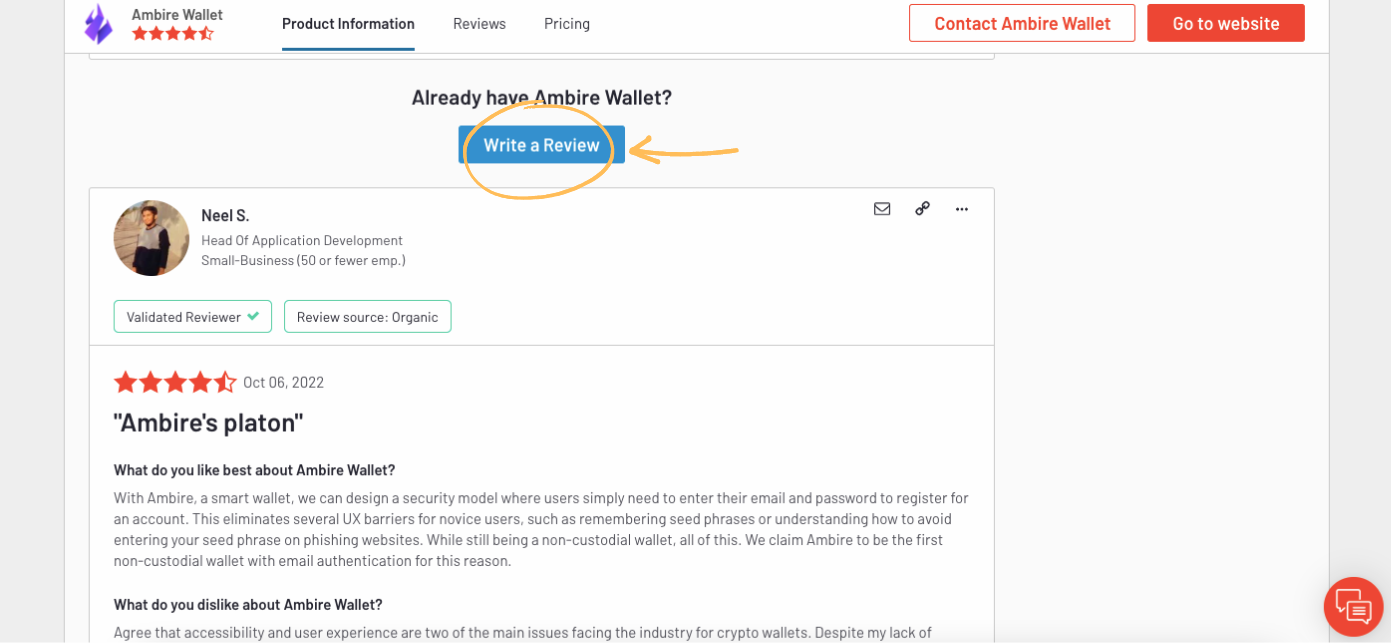Open the three-dot more options menu
This screenshot has height=644, width=1391.
tap(962, 209)
